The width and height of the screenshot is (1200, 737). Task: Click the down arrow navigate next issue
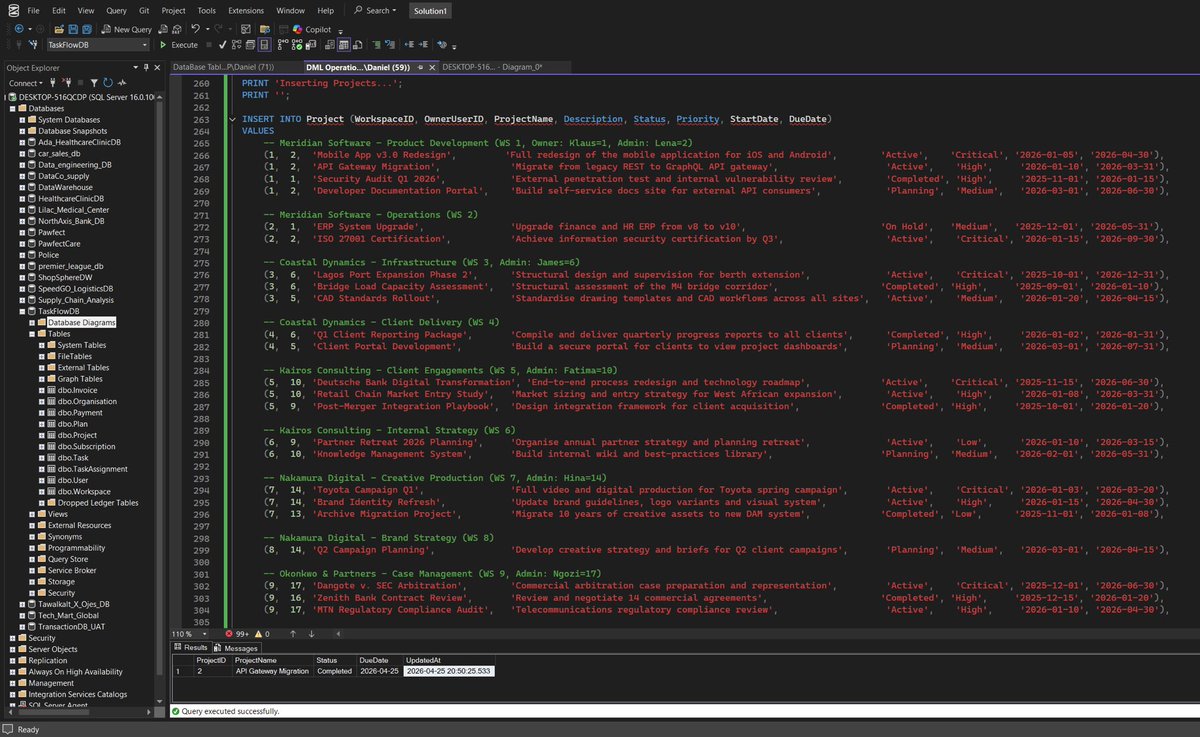click(x=312, y=633)
